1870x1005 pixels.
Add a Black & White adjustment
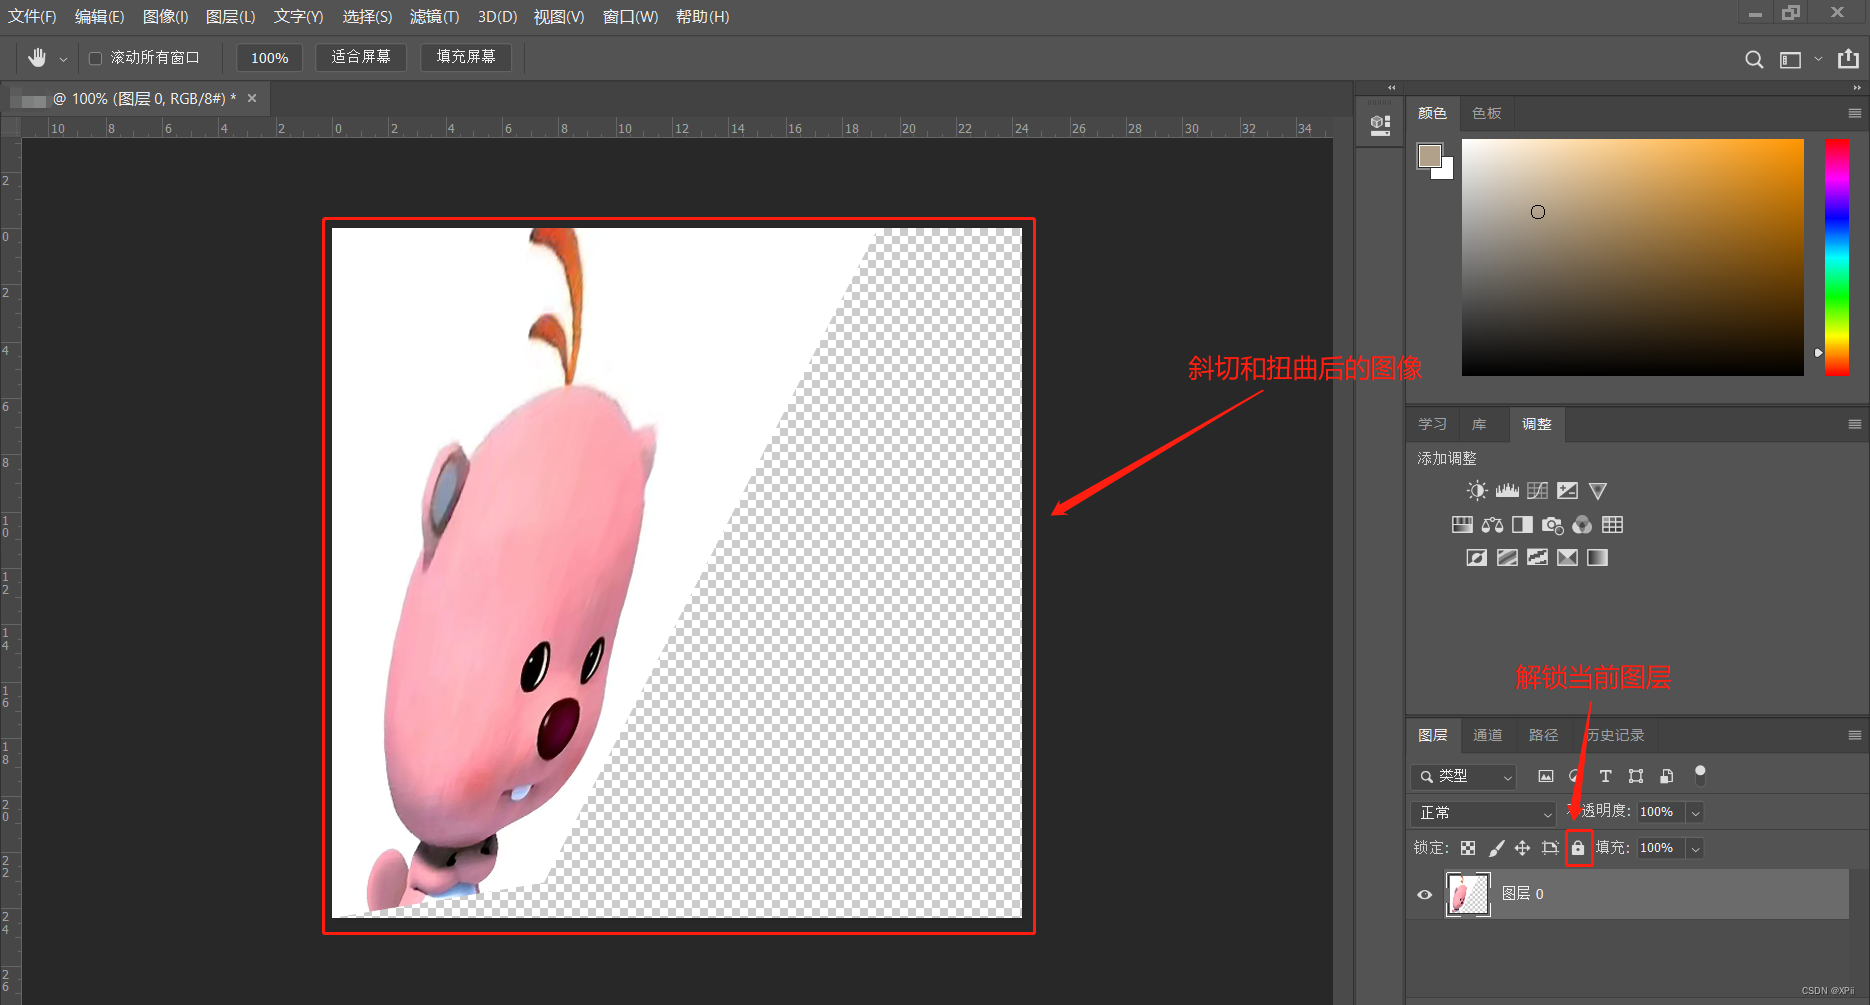coord(1522,525)
